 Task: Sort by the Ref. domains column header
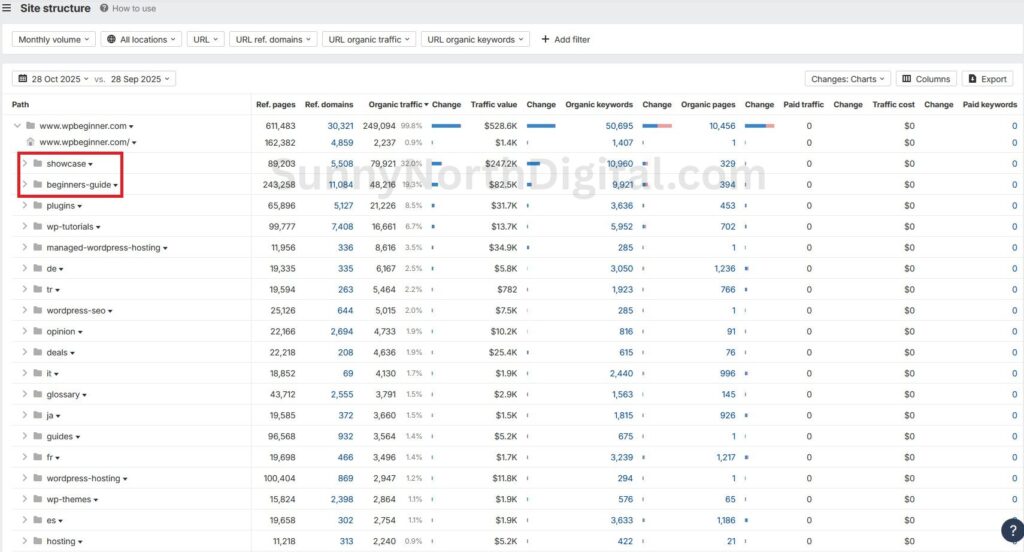point(329,105)
